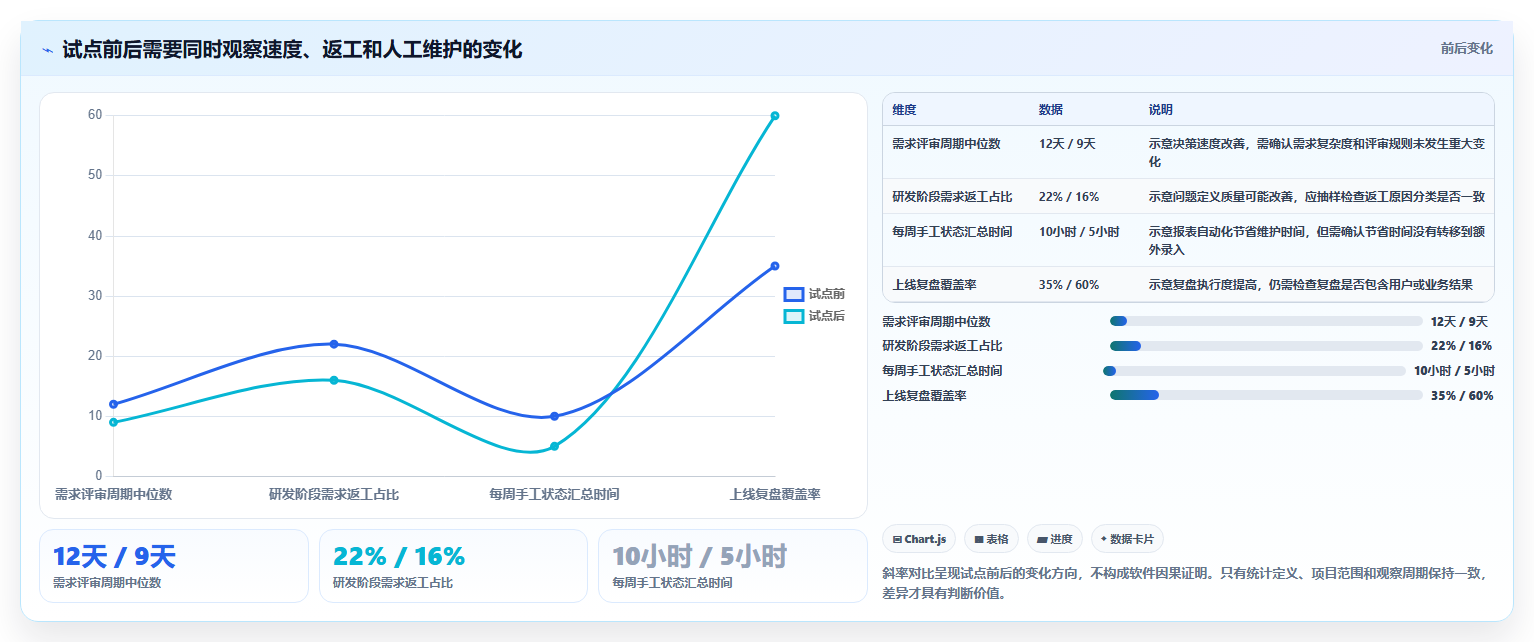Screen dimensions: 1534x642
Task: Click the 研发阶段需求返工占比 progress bar
Action: [1266, 346]
